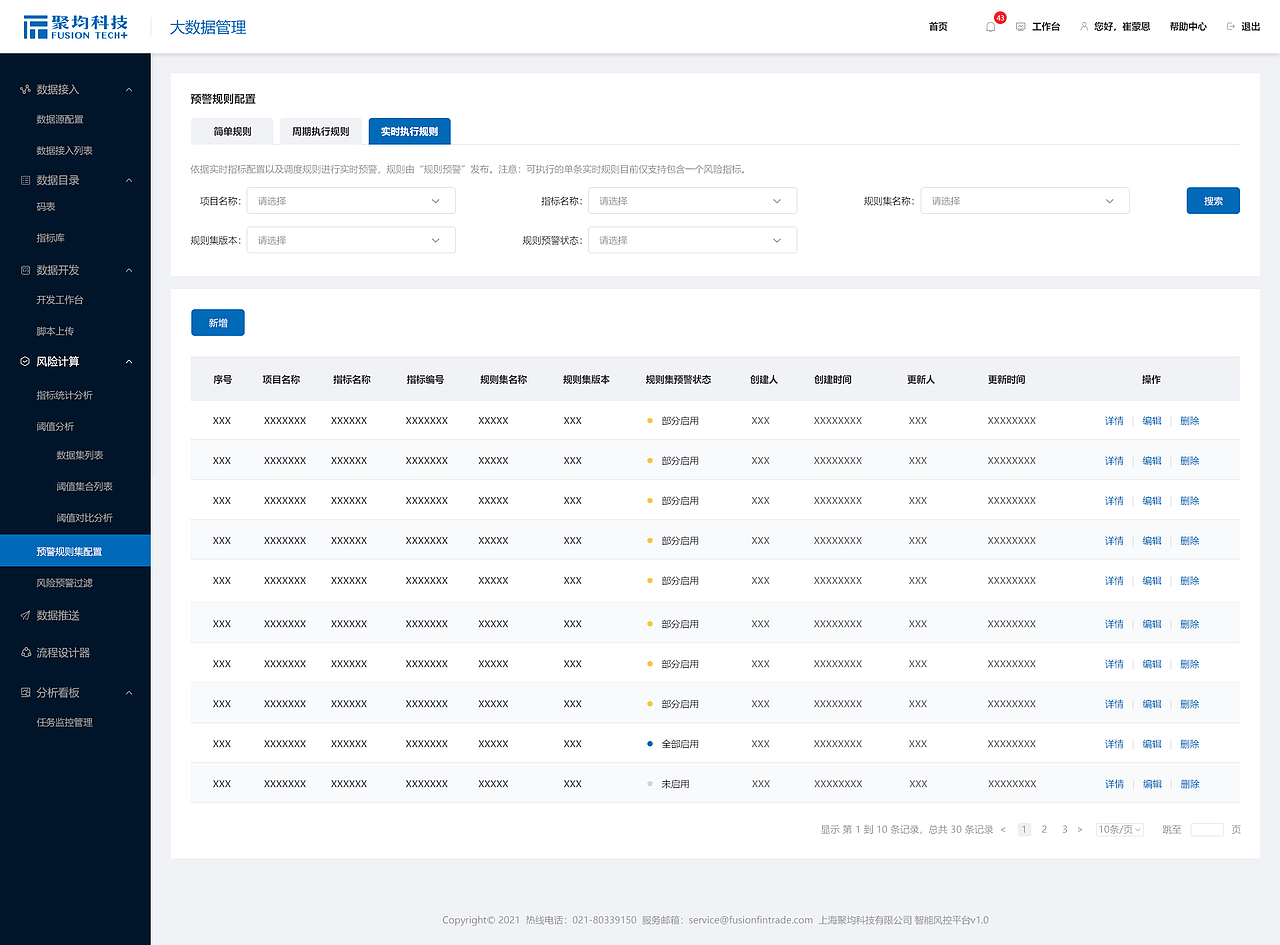
Task: Click the 退出 logout icon
Action: click(1230, 27)
